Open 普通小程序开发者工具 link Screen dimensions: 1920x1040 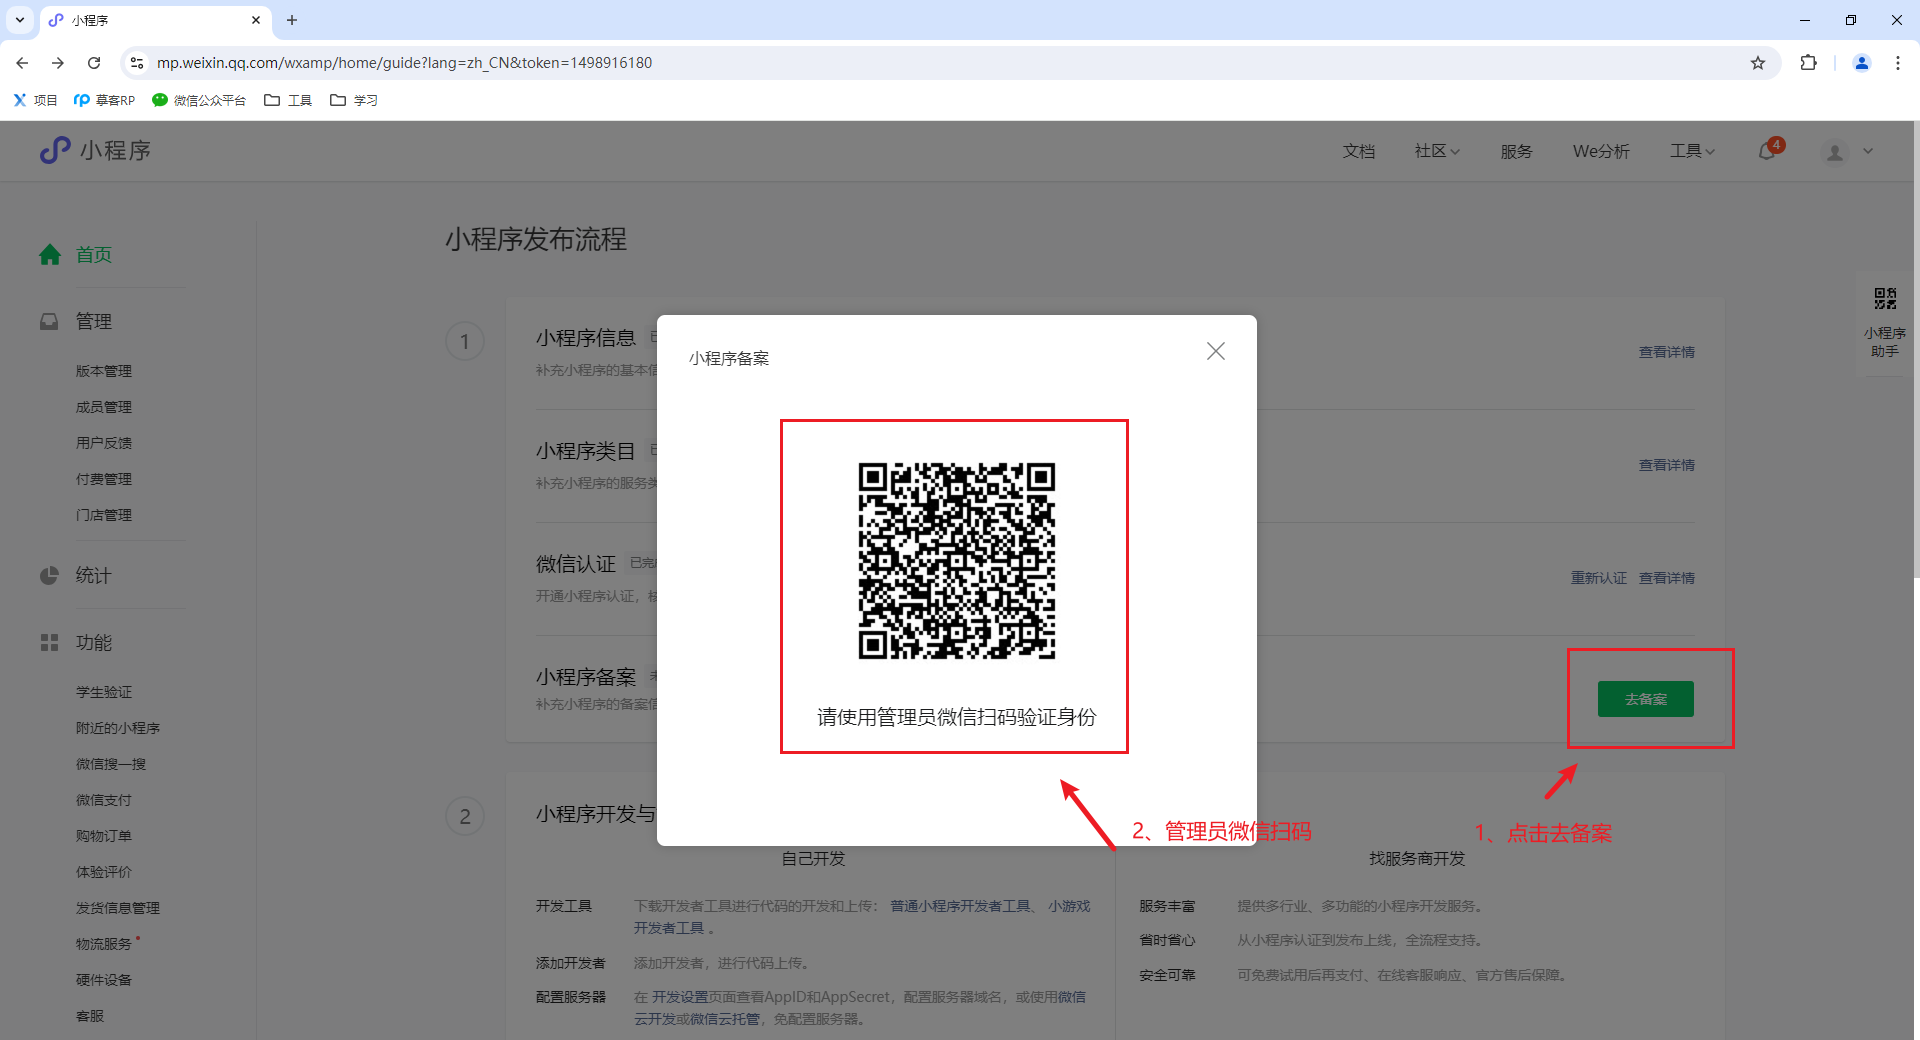pos(960,906)
